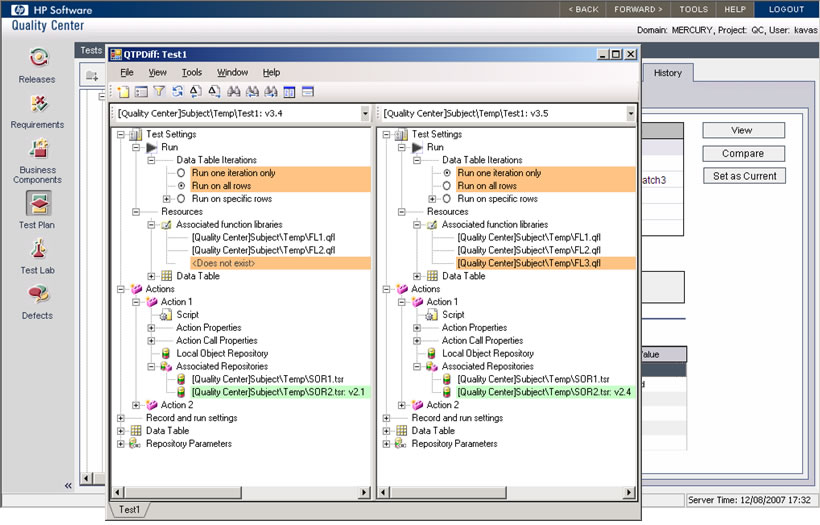
Task: Click LOGOUT in the top bar
Action: 787,9
